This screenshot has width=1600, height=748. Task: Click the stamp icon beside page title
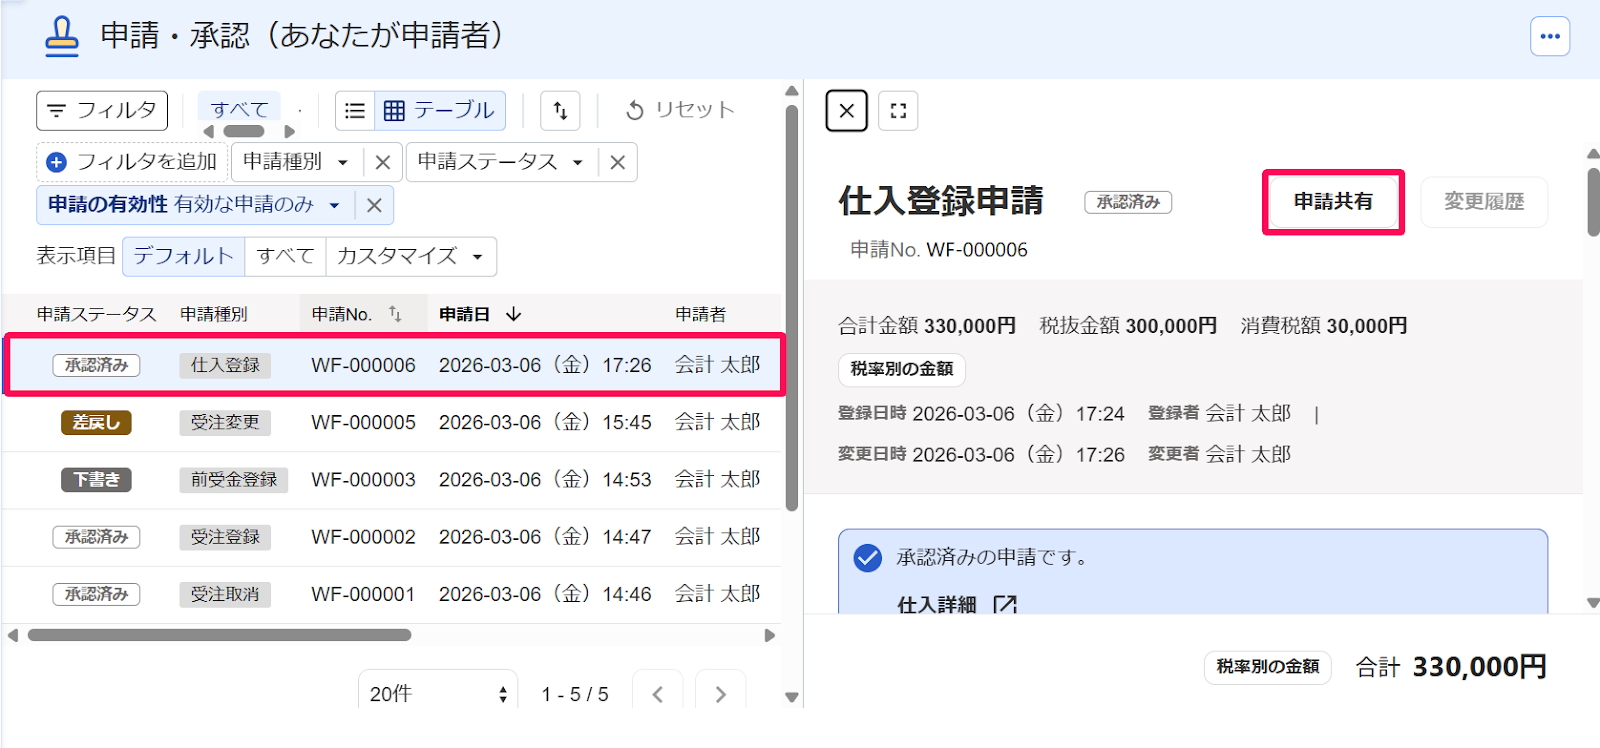tap(62, 37)
